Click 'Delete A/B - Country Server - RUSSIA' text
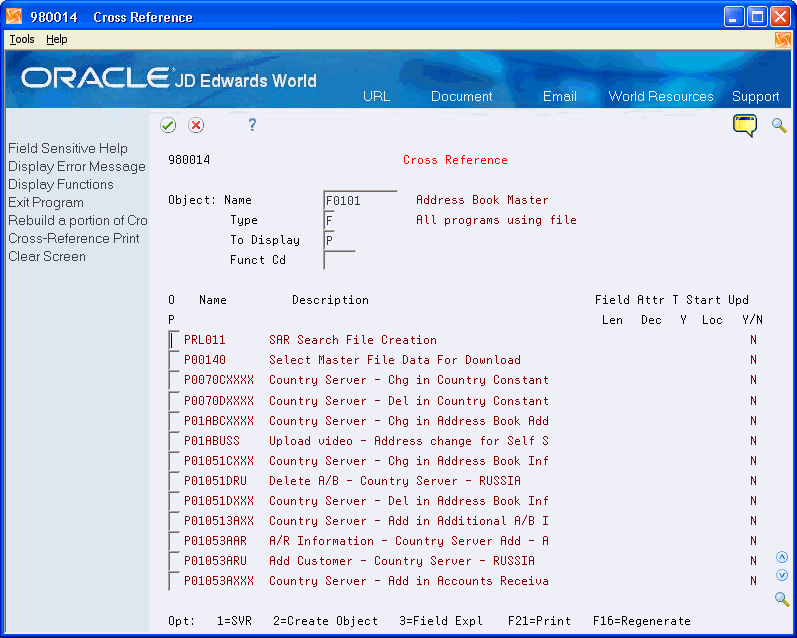This screenshot has width=797, height=638. (x=395, y=480)
